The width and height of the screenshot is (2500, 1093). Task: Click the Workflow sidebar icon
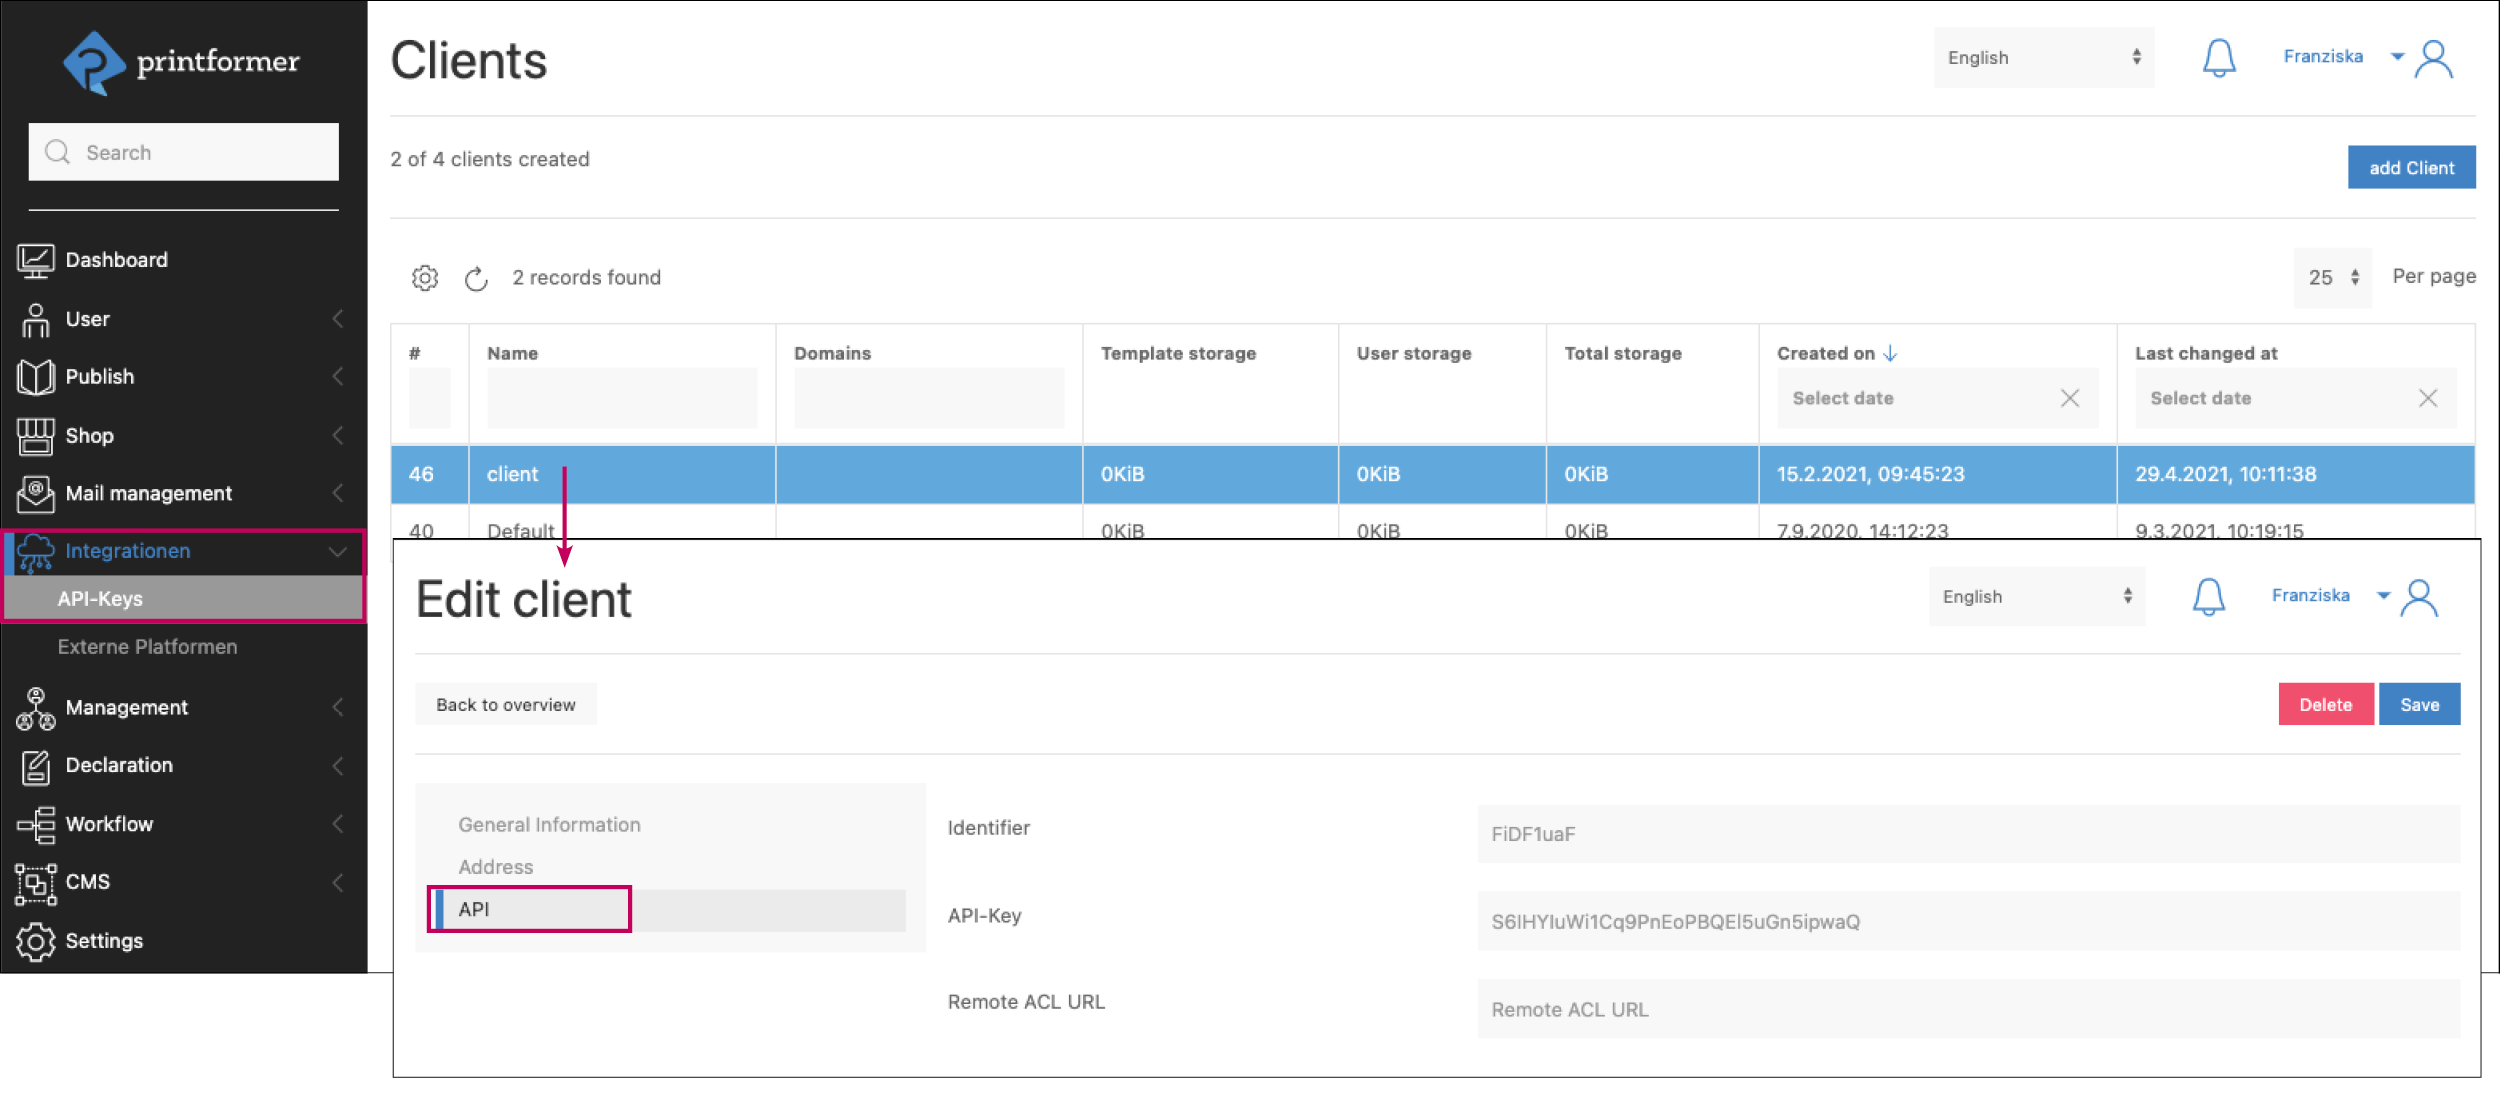click(x=36, y=824)
